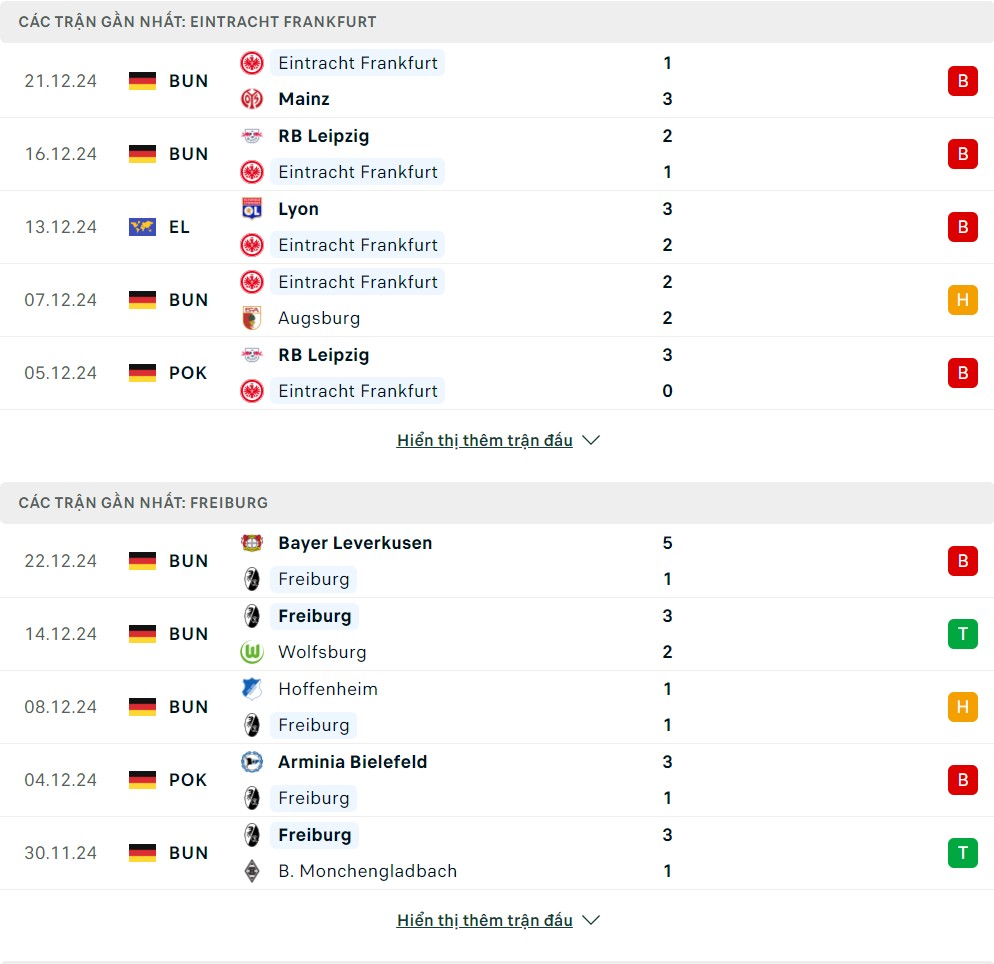Click the Arminia Bielefeld logo
Image resolution: width=994 pixels, height=964 pixels.
(x=252, y=762)
